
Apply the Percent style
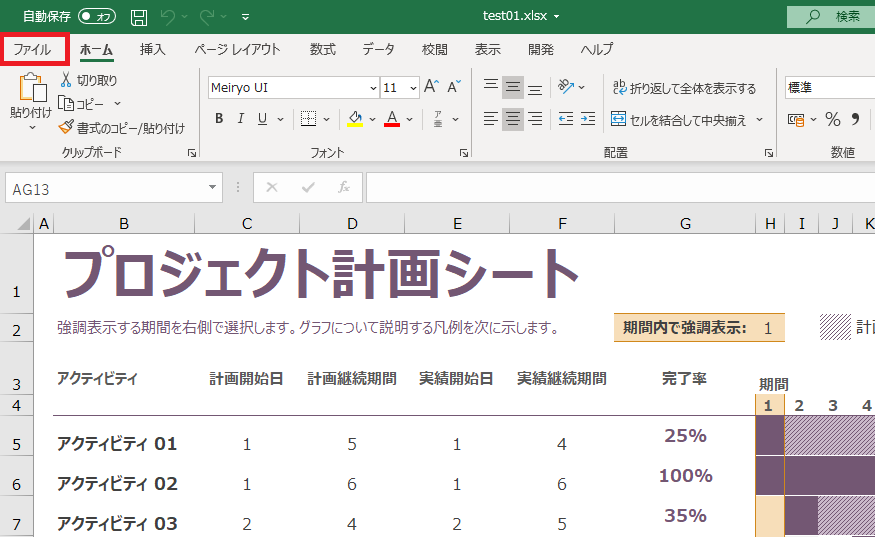pyautogui.click(x=833, y=119)
